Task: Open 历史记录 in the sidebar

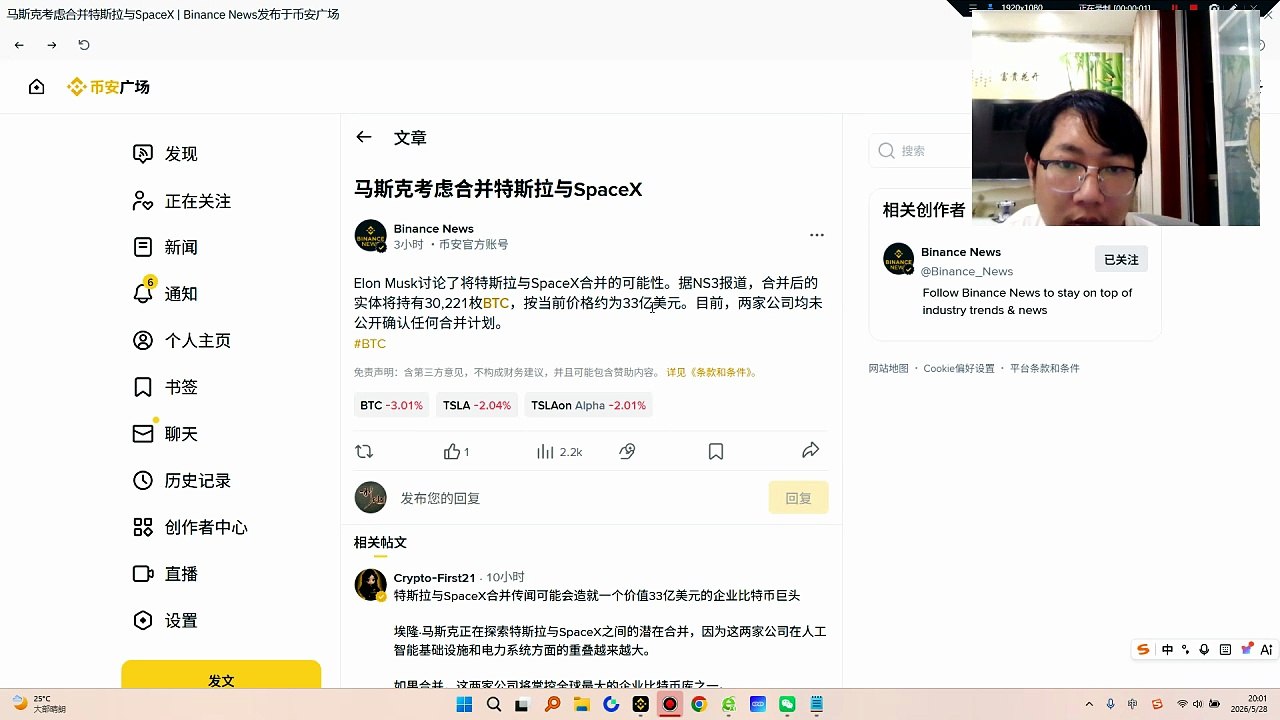Action: 182,480
